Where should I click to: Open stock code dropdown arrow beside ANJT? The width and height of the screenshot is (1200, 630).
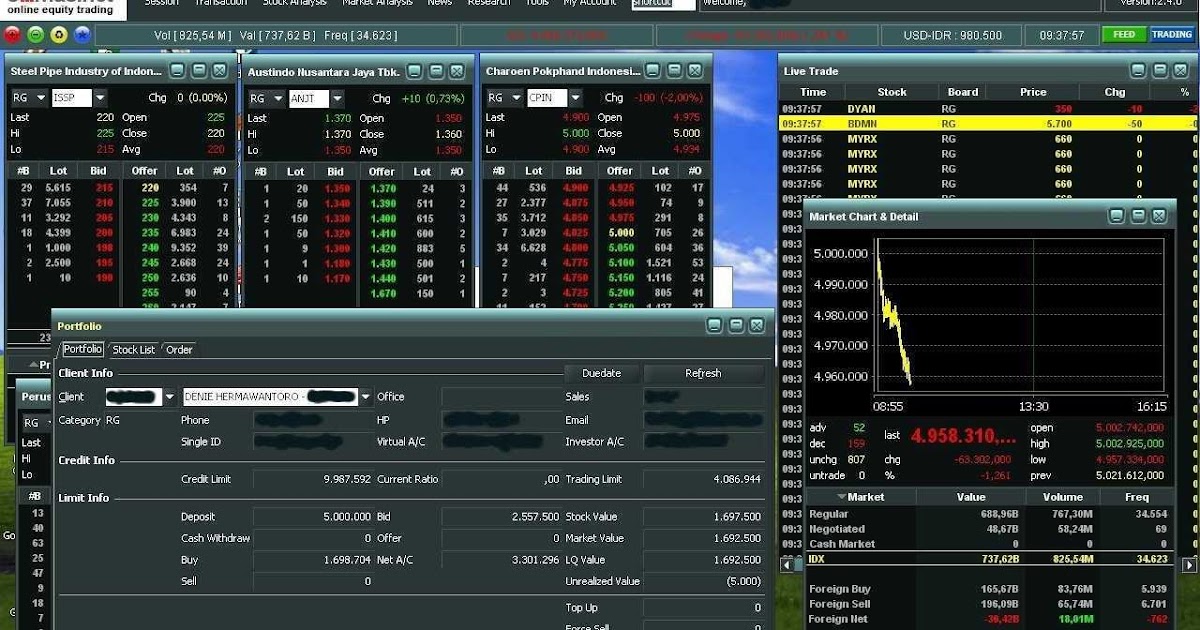[x=337, y=98]
